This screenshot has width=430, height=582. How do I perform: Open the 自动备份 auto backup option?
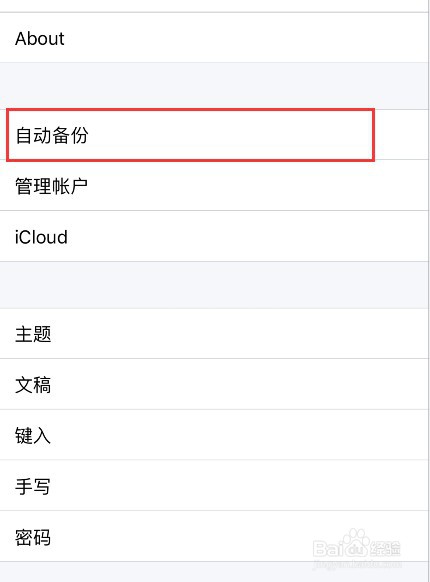pyautogui.click(x=214, y=135)
